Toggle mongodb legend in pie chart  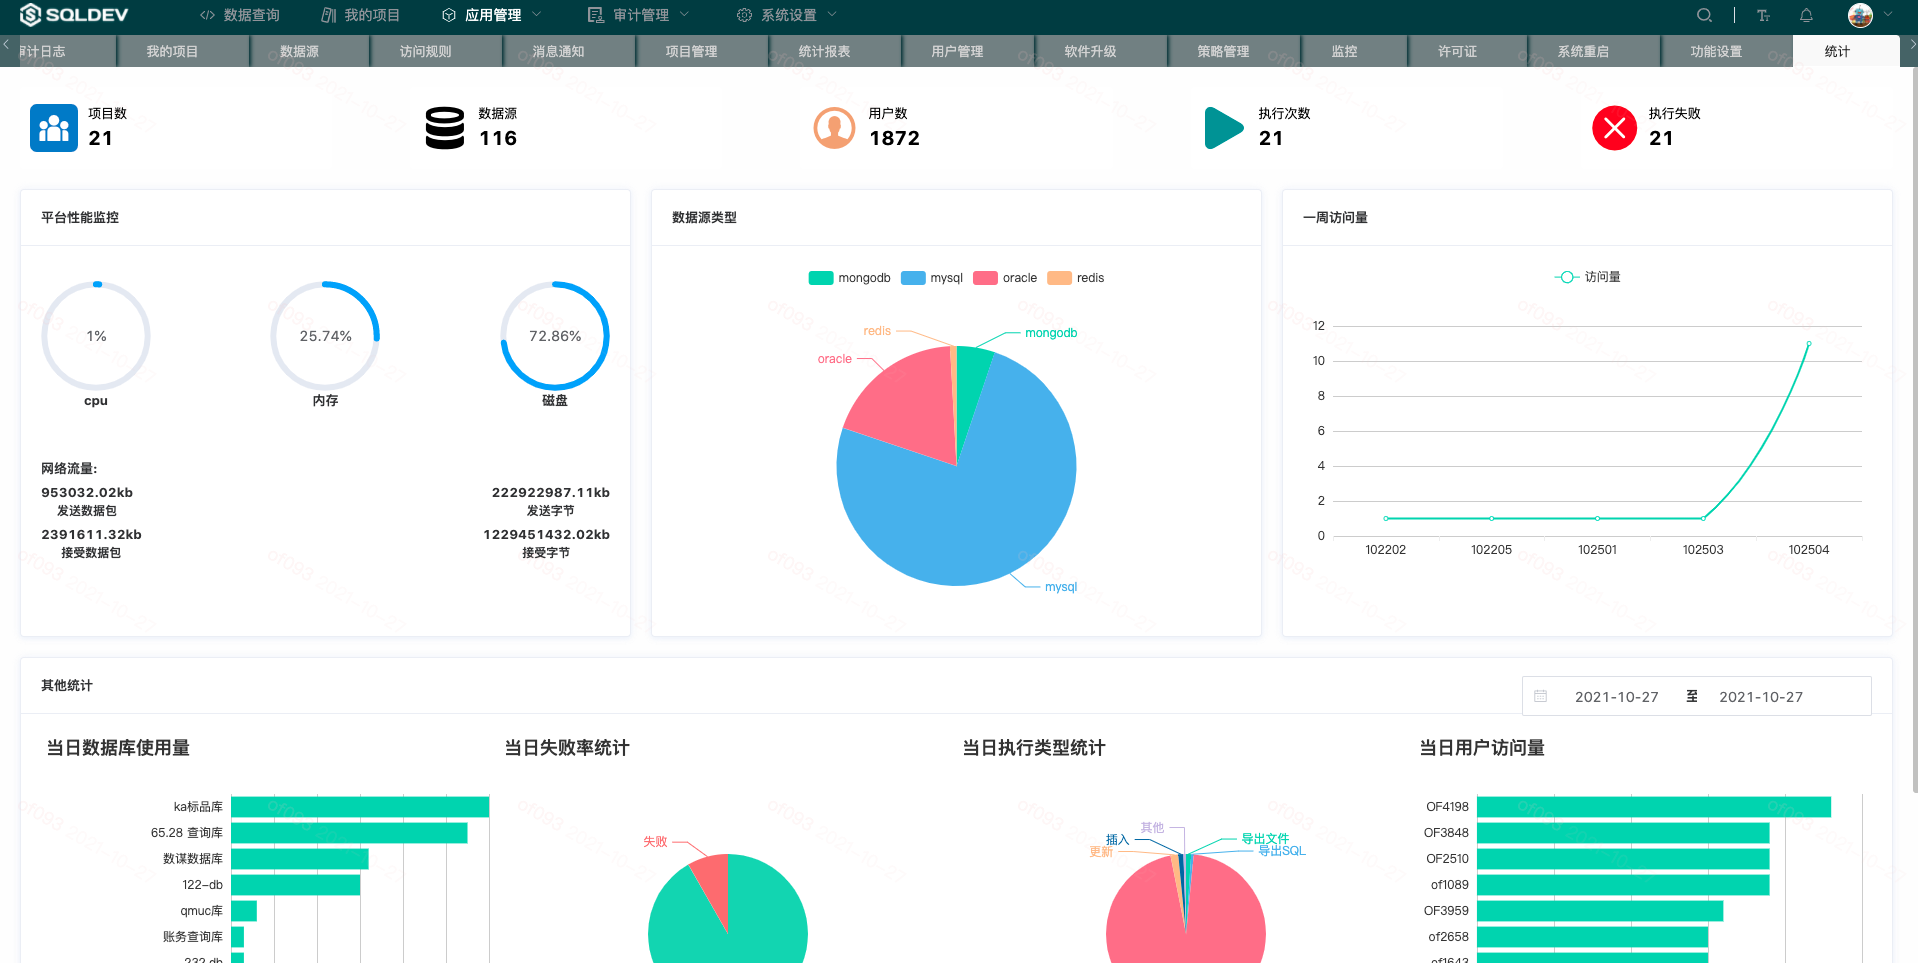tap(849, 278)
